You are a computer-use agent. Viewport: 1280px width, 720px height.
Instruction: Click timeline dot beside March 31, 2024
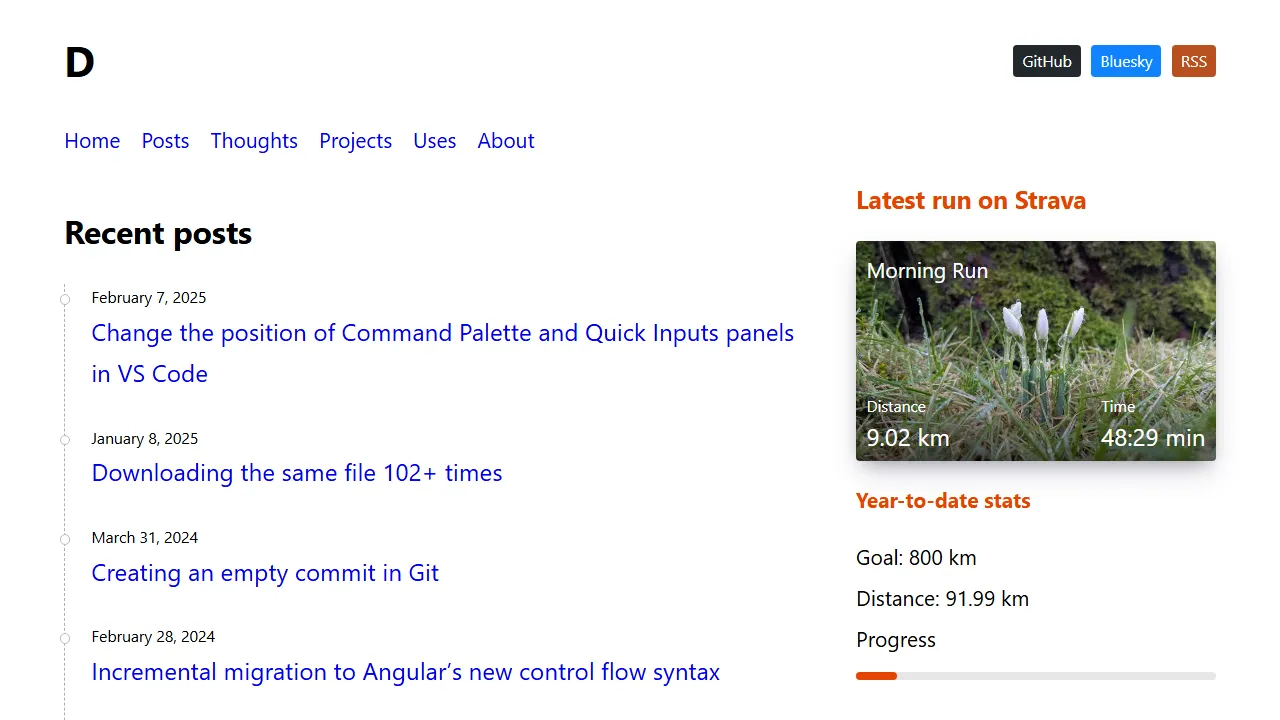(x=65, y=539)
